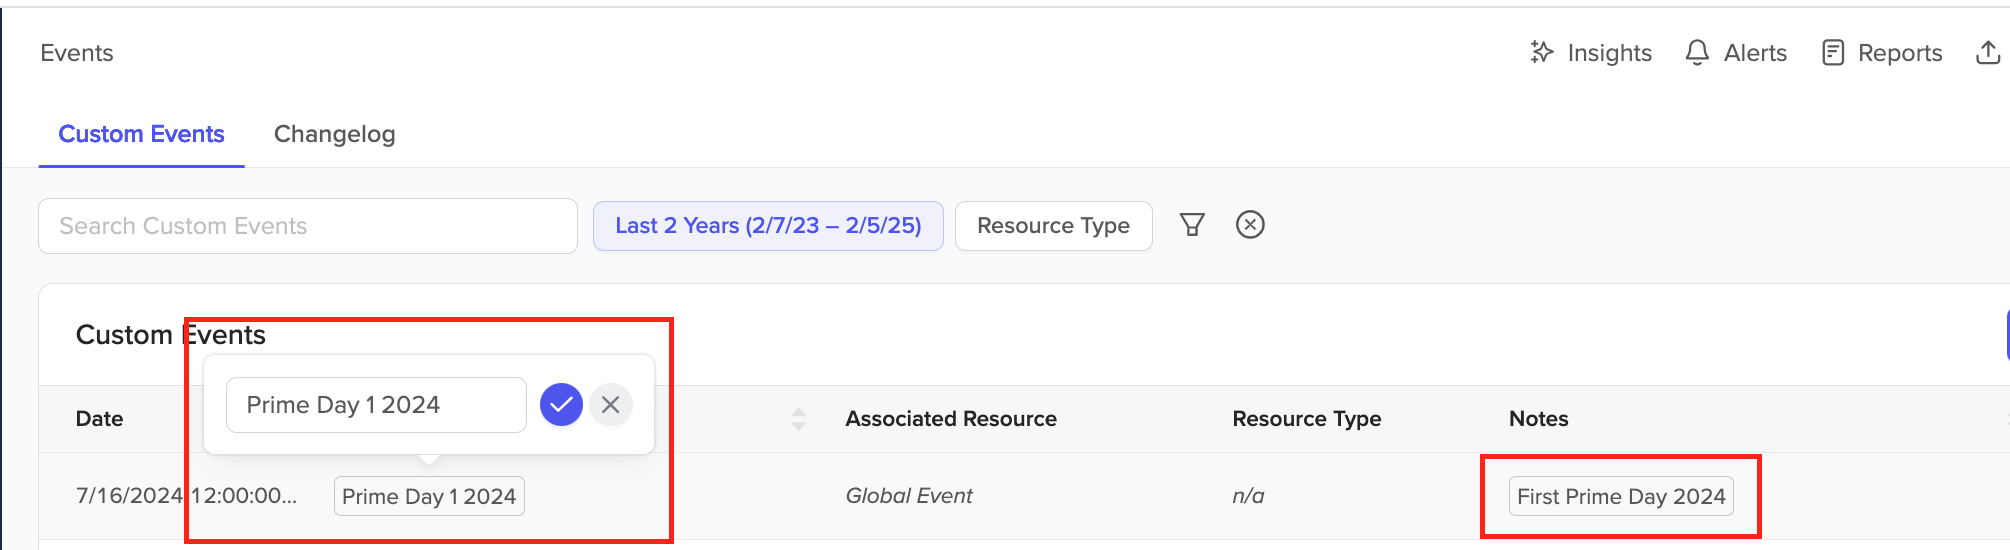Click the 7/16/2024 12:00:00 date cell
2010x550 pixels.
187,496
